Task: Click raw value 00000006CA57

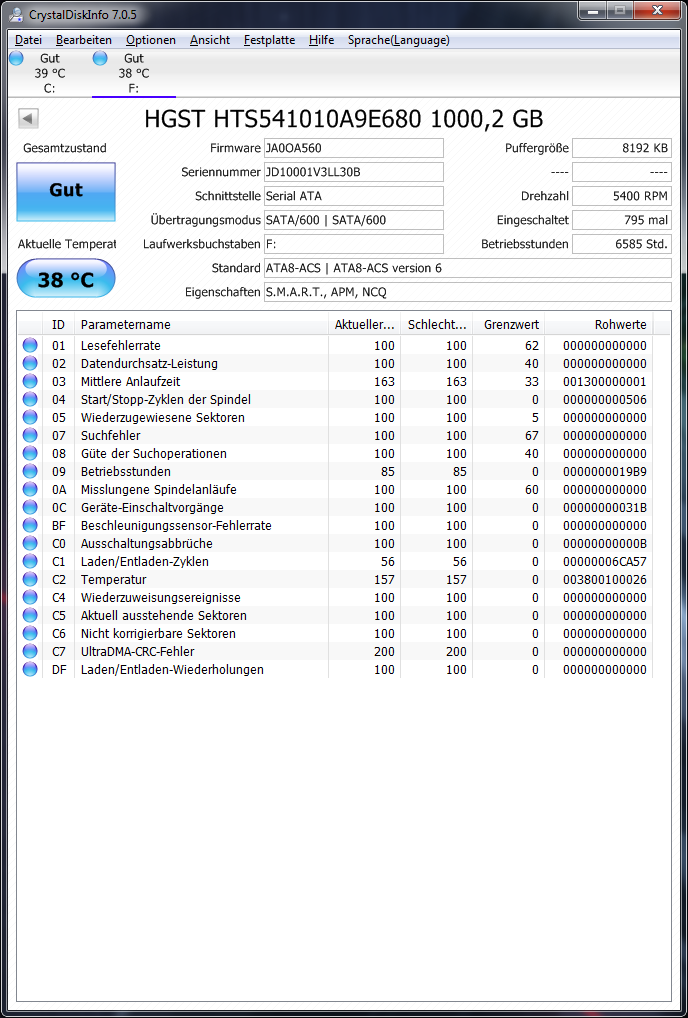Action: coord(605,561)
